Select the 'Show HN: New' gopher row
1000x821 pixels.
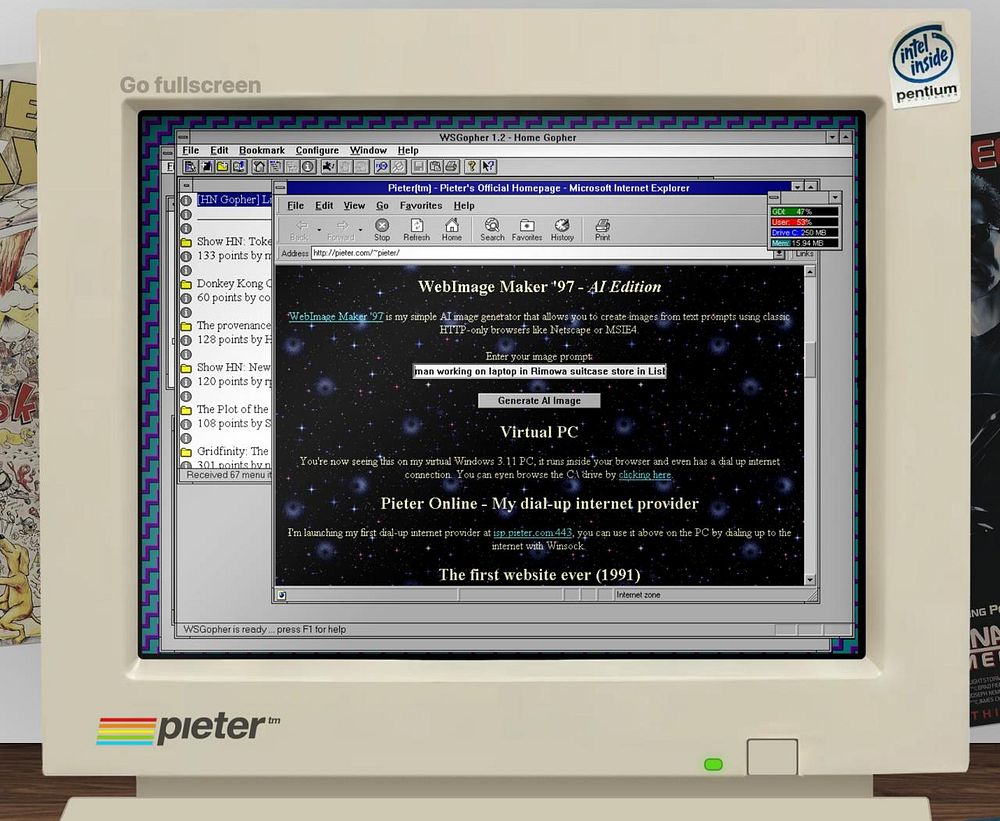(x=233, y=367)
